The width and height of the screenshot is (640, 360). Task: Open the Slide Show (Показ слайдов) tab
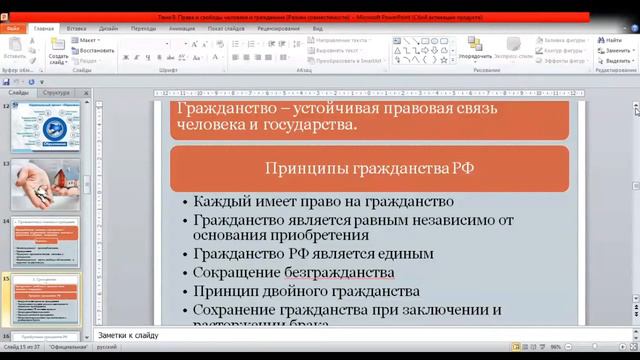(226, 29)
